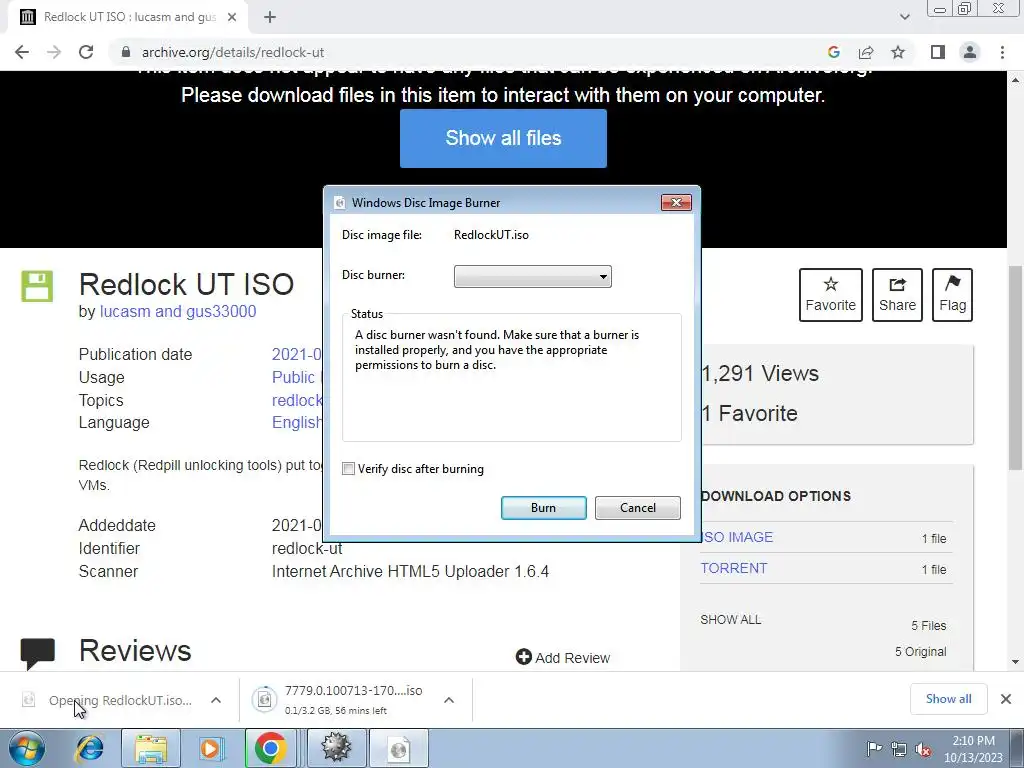Click the network tray icon
This screenshot has height=768, width=1024.
899,748
